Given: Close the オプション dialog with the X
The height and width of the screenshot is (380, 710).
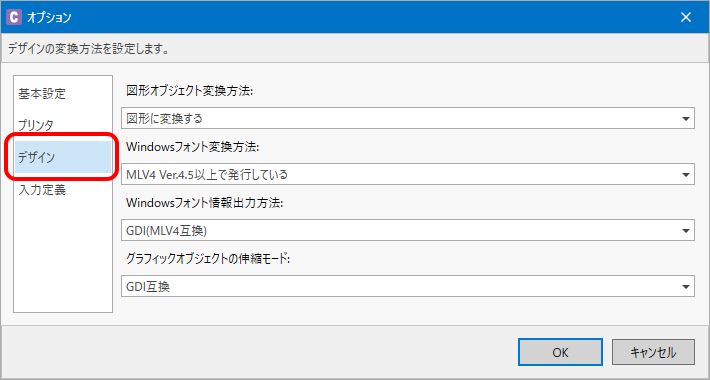Looking at the screenshot, I should click(x=686, y=17).
